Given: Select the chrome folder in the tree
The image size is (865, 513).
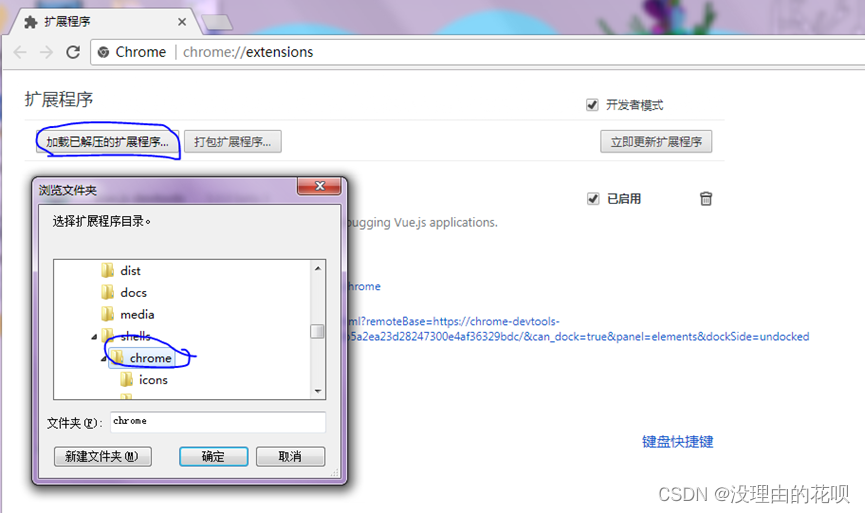Looking at the screenshot, I should (x=150, y=358).
